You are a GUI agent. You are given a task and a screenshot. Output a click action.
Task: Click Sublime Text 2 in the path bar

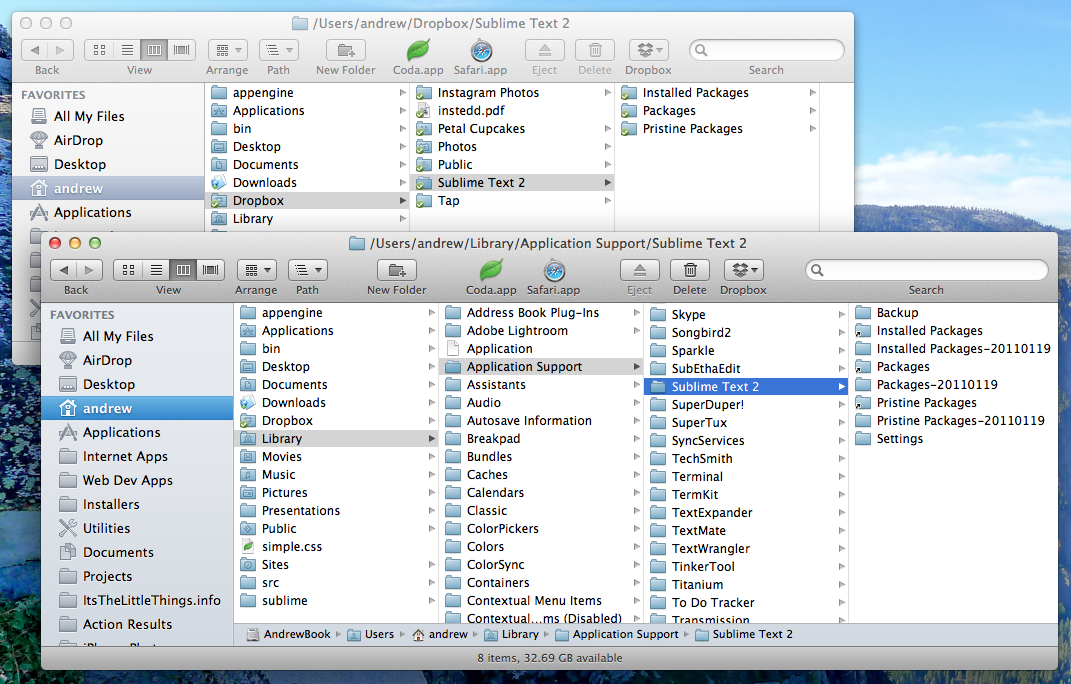(x=744, y=635)
